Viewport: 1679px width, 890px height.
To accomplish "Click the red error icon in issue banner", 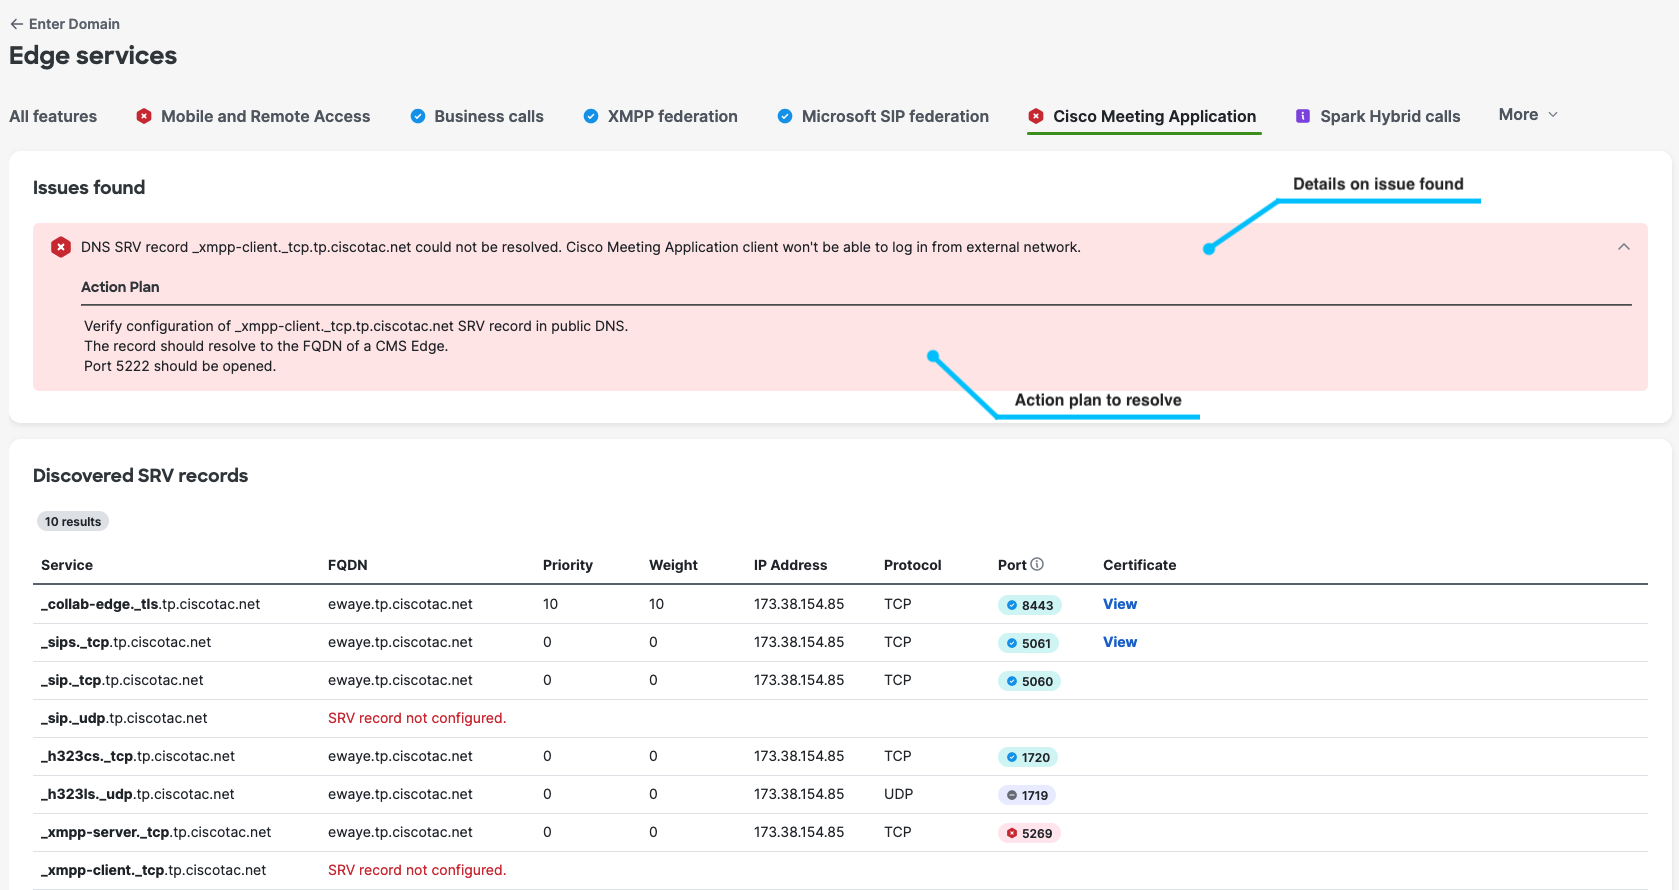I will pyautogui.click(x=61, y=247).
